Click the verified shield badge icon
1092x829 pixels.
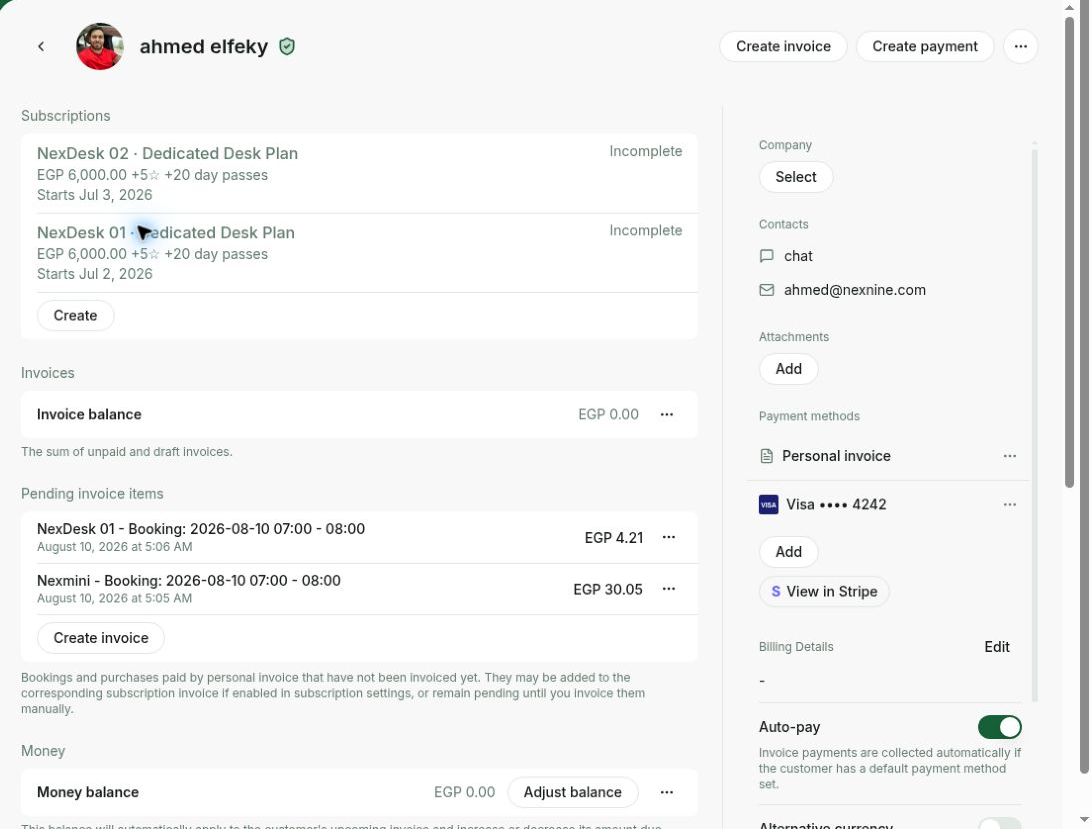(287, 47)
